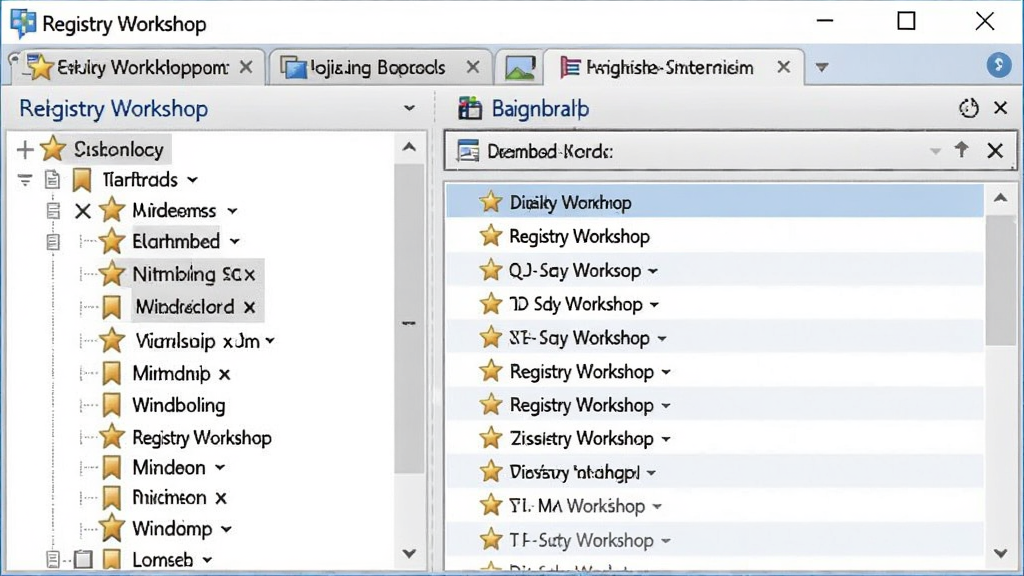Click the left tree scrollbar up arrow

coord(409,148)
